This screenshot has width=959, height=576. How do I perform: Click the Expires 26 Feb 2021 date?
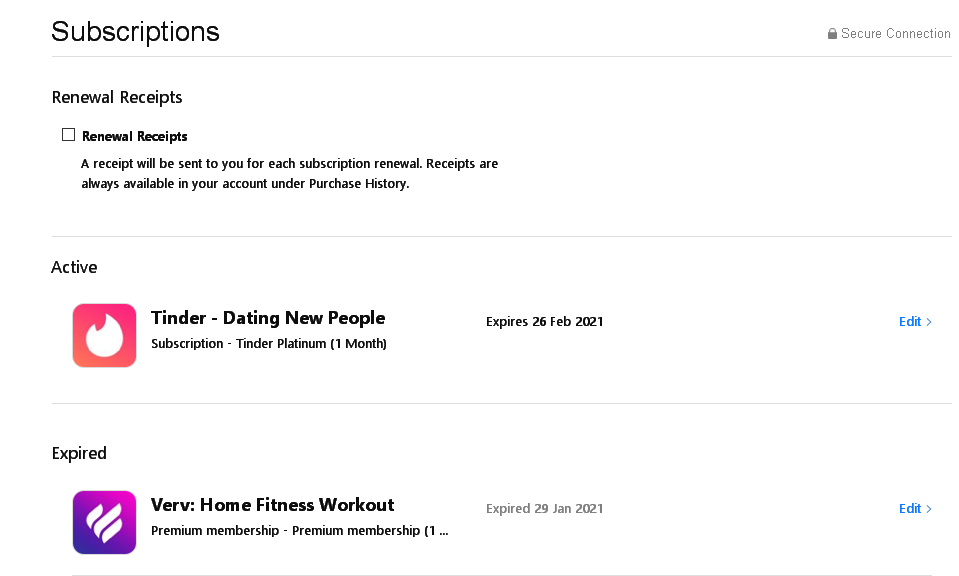tap(544, 322)
